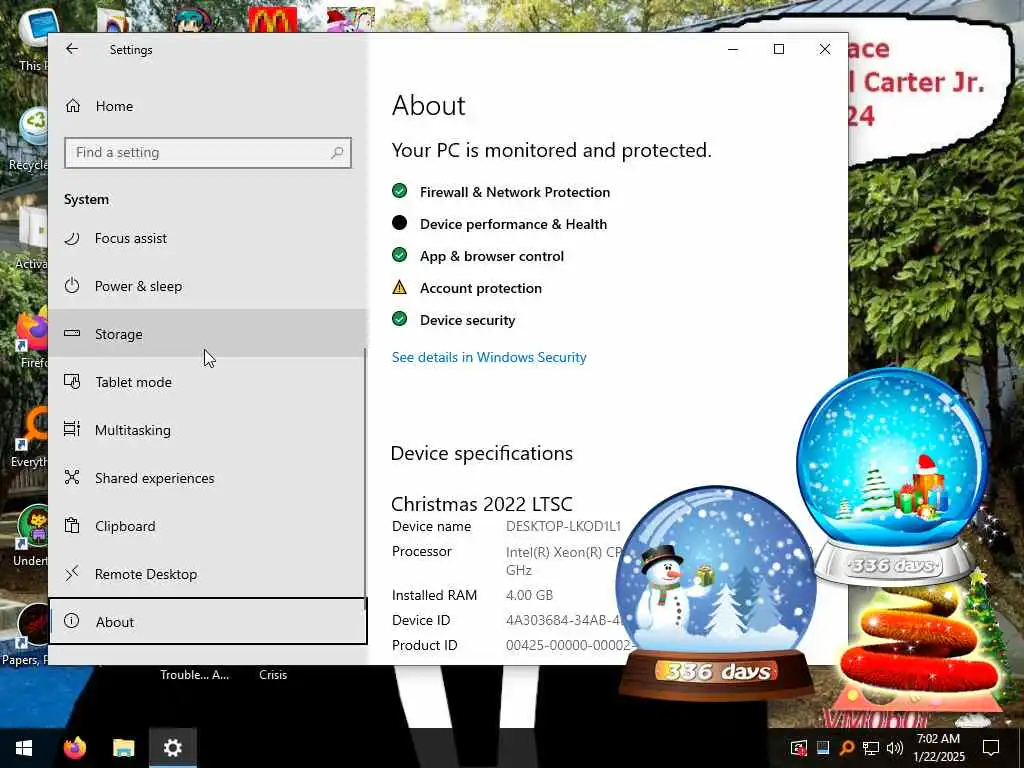The image size is (1024, 768).
Task: Click the Settings gear taskbar button
Action: click(172, 748)
